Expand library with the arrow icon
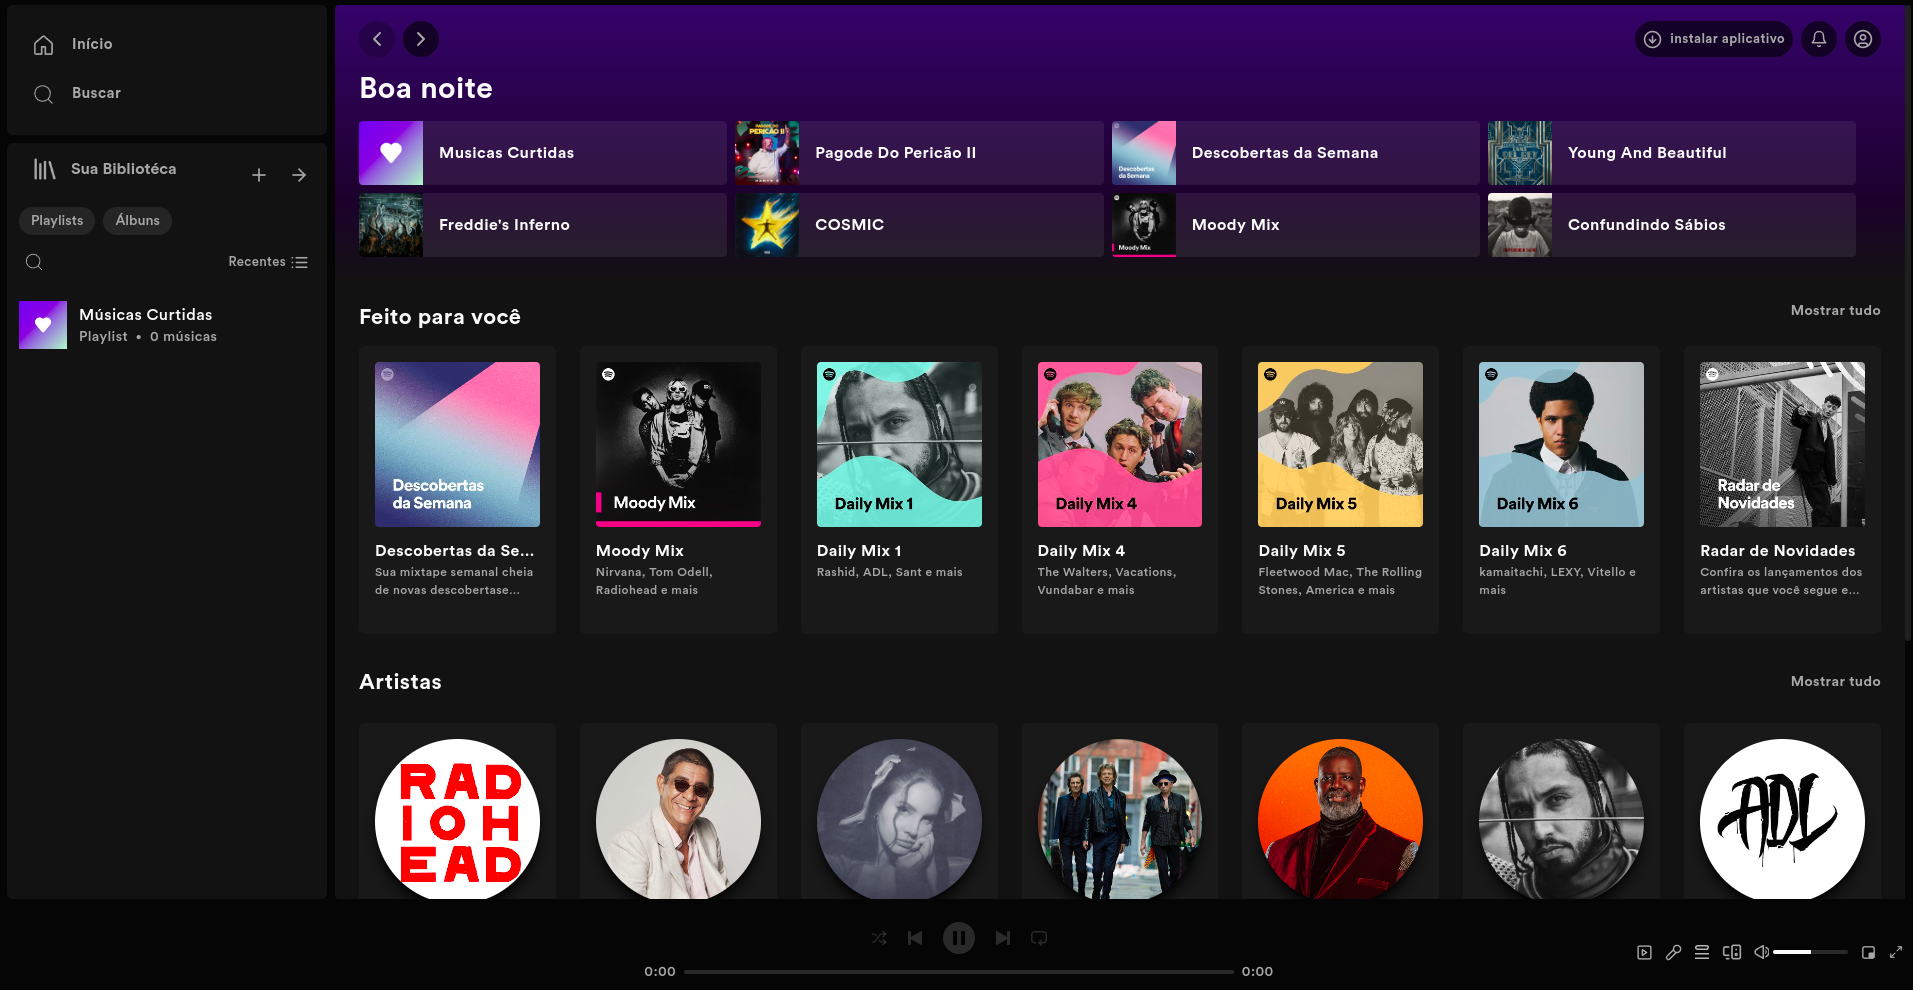This screenshot has width=1913, height=990. (x=299, y=175)
